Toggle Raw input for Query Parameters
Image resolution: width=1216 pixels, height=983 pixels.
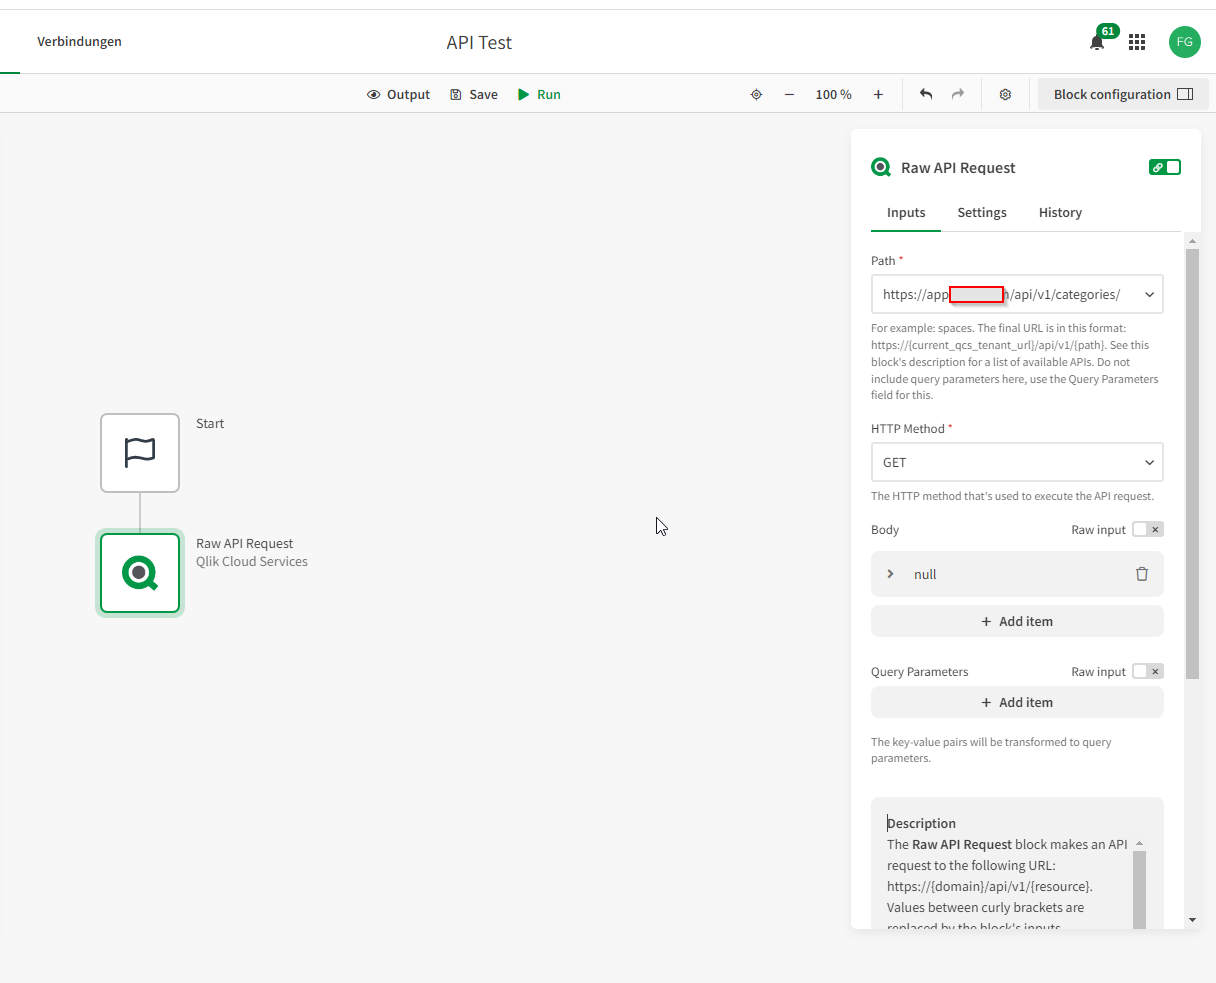point(1148,672)
